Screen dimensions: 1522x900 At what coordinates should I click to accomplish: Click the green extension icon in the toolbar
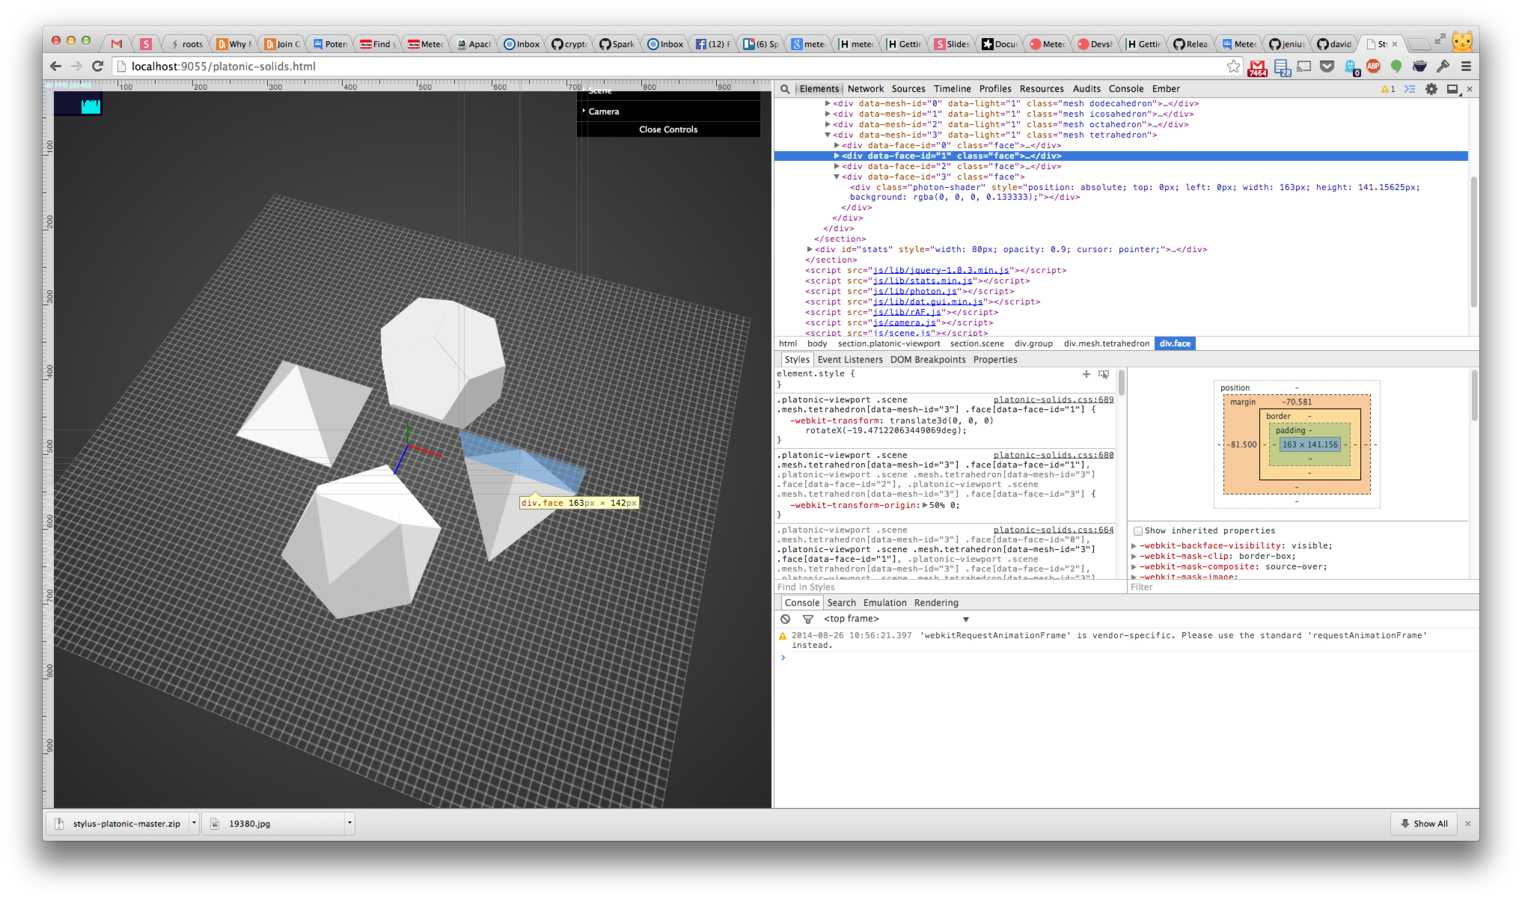[1396, 66]
